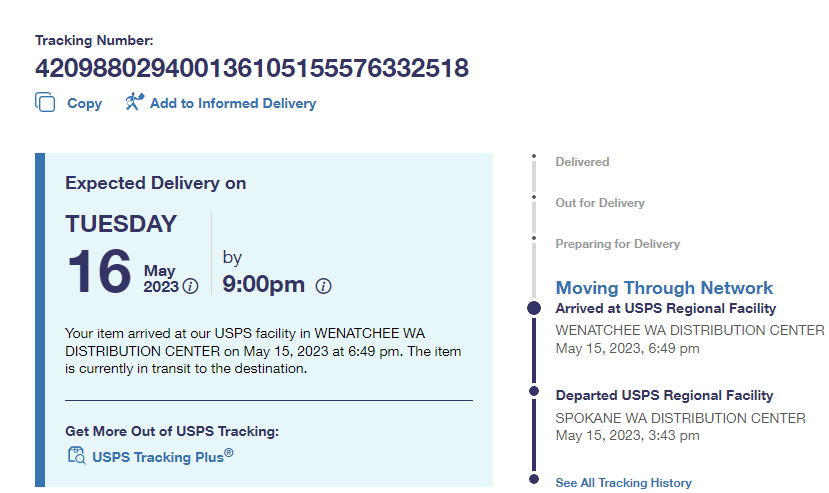829x493 pixels.
Task: Click info icon beside 9:00pm
Action: 323,286
